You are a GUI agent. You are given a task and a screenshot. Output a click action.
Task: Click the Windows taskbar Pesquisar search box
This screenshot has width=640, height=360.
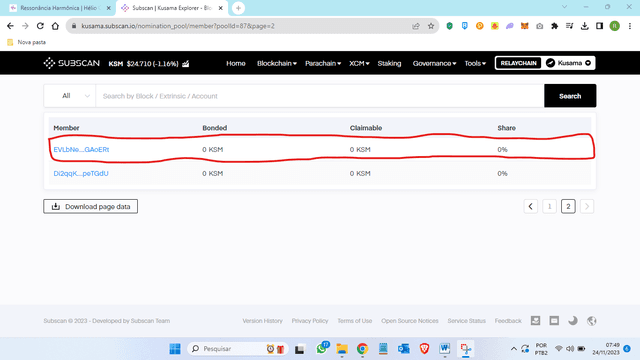tap(238, 349)
